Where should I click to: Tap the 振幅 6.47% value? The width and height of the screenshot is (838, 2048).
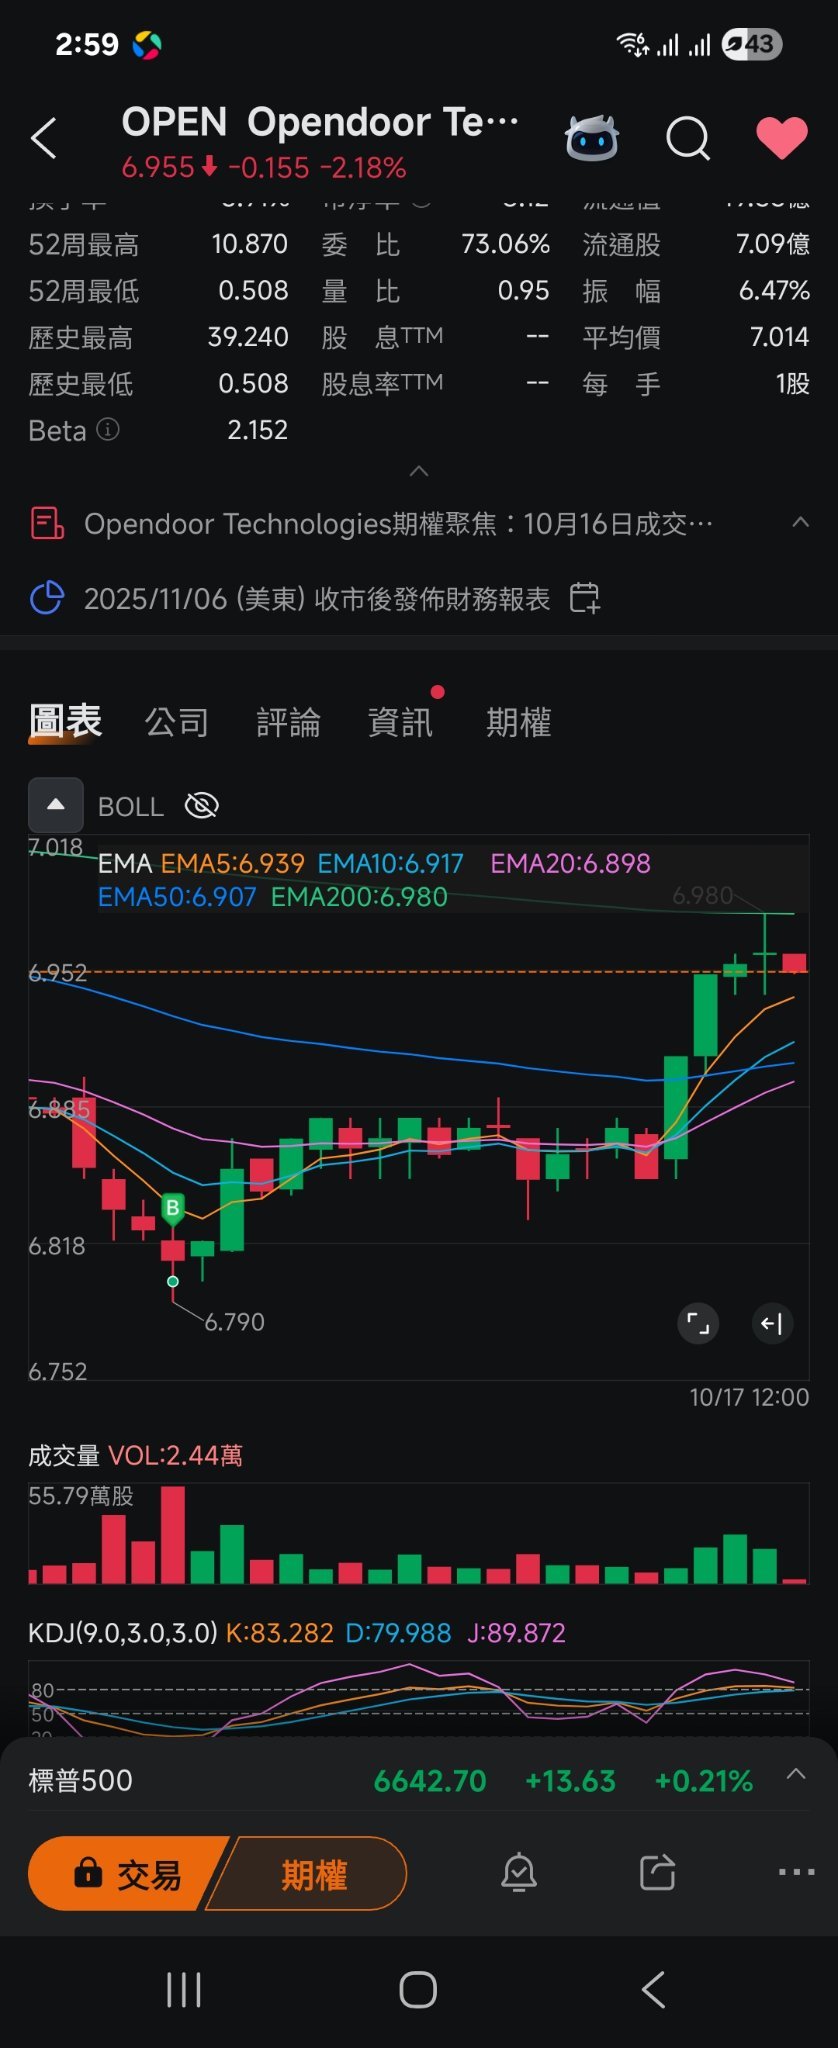(x=774, y=291)
